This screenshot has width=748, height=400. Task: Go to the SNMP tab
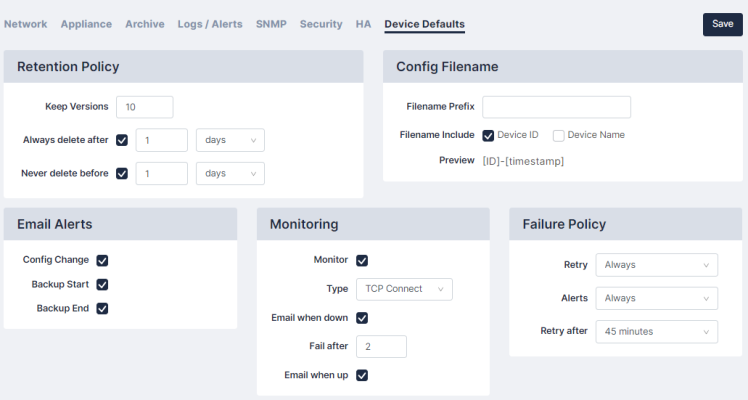271,24
